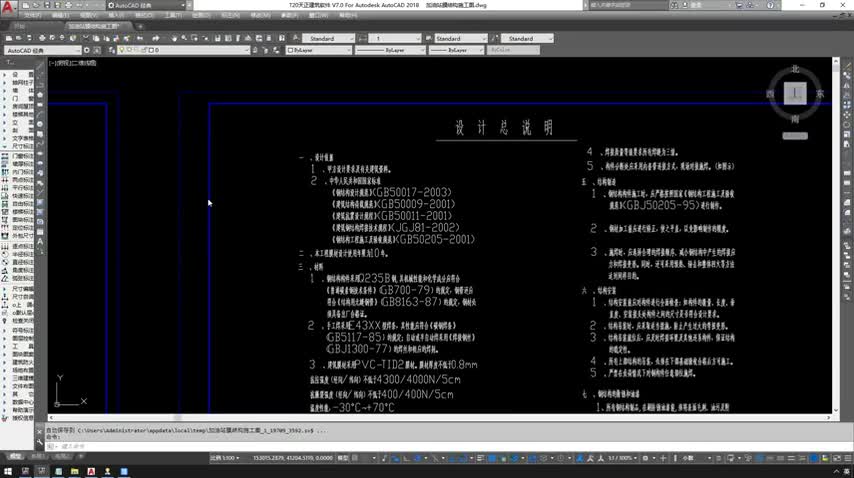854x478 pixels.
Task: Click the Undo arrow in the standard toolbar
Action: click(140, 39)
